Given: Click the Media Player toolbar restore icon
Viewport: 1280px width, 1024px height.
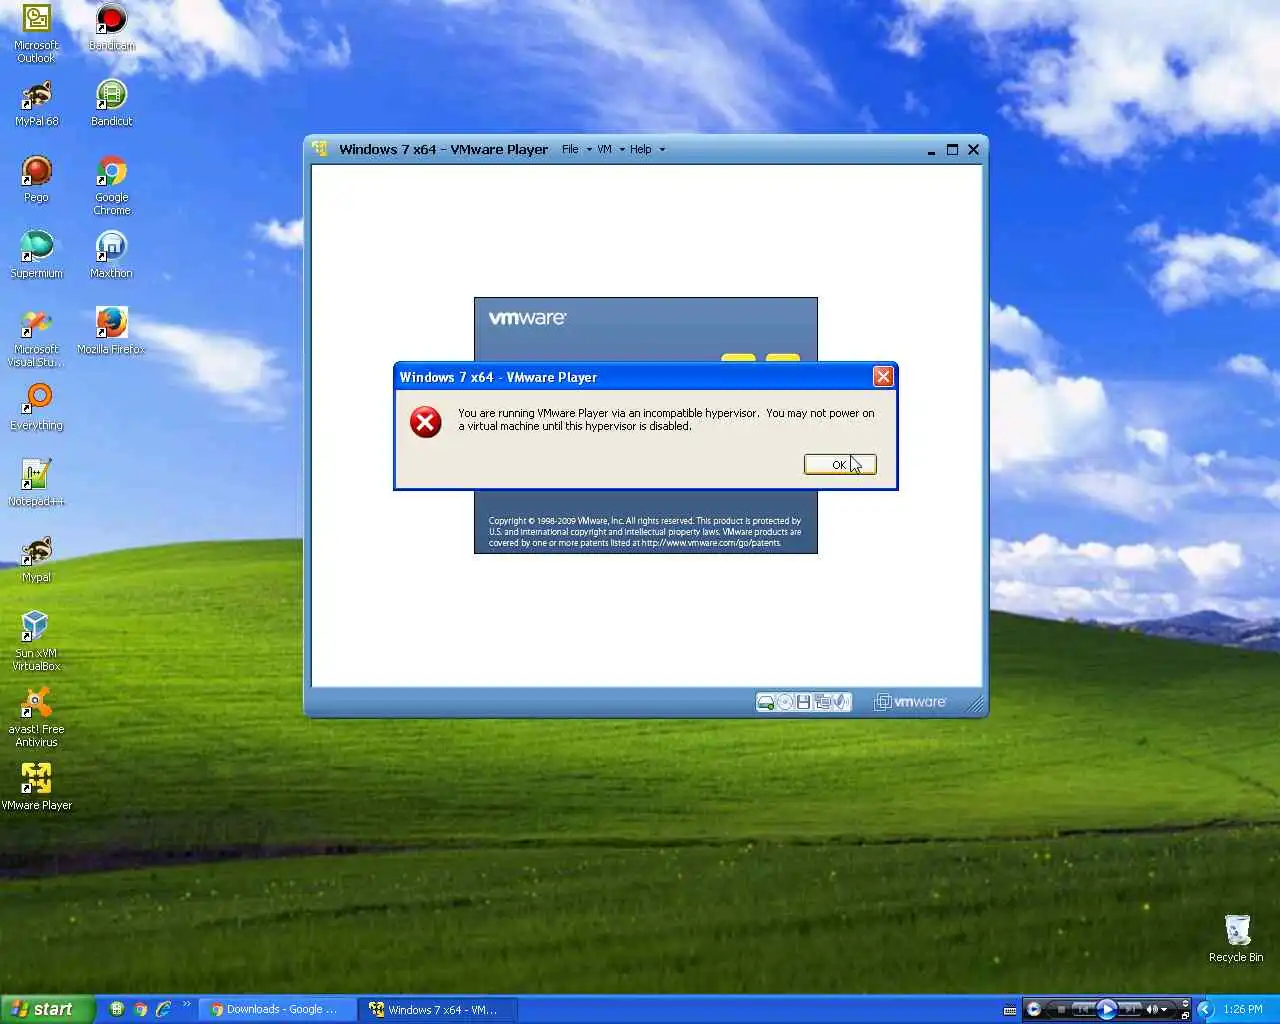Looking at the screenshot, I should tap(1186, 1016).
